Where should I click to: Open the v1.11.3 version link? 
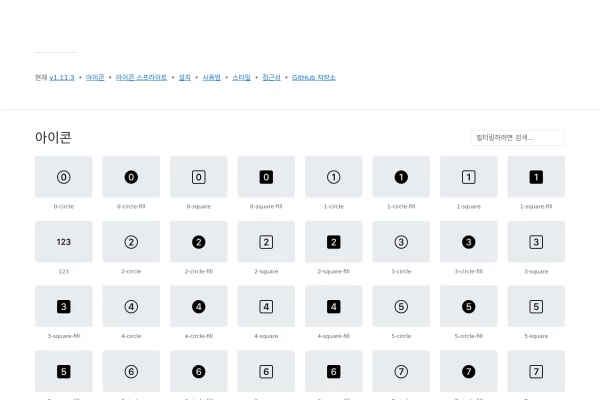pyautogui.click(x=62, y=77)
